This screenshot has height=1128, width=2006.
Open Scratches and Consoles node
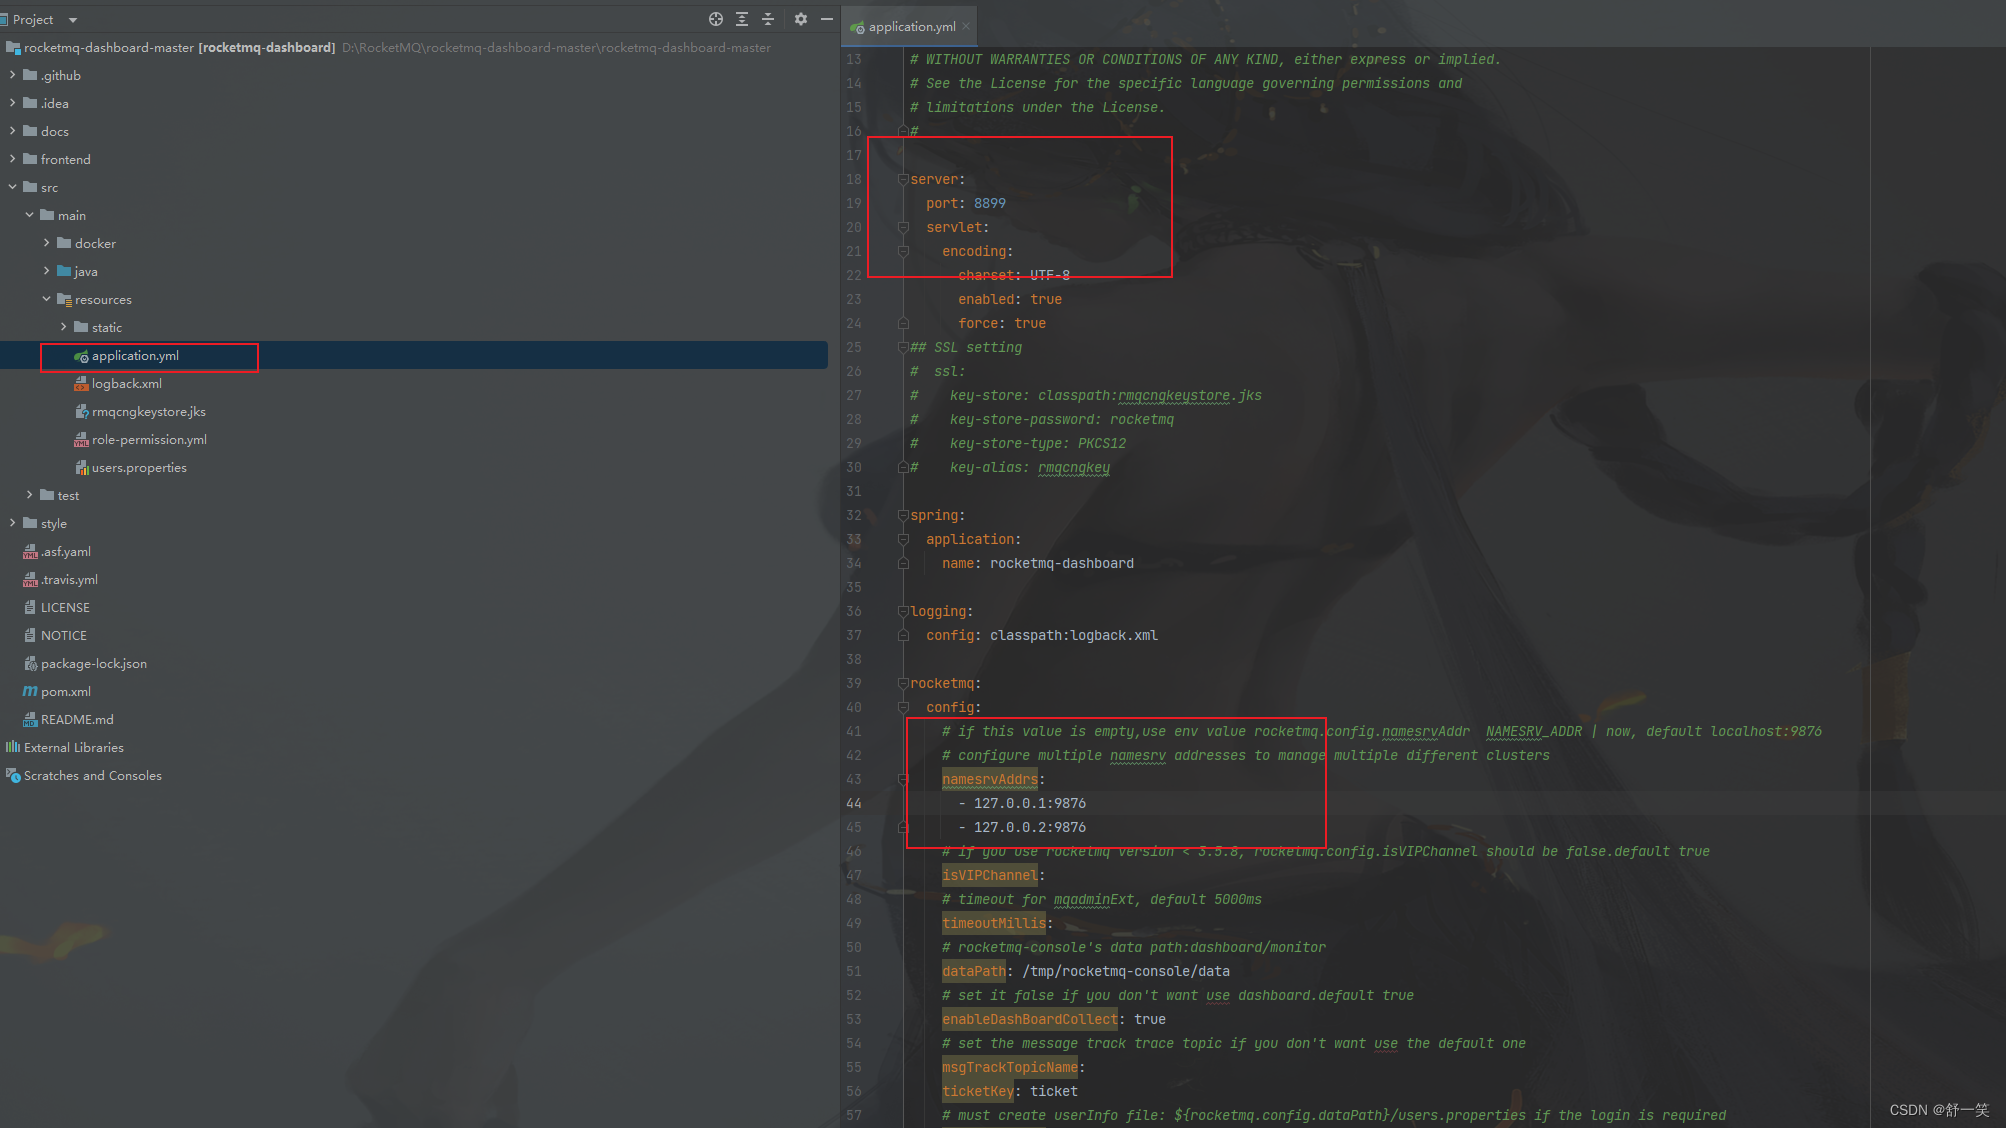click(x=92, y=776)
